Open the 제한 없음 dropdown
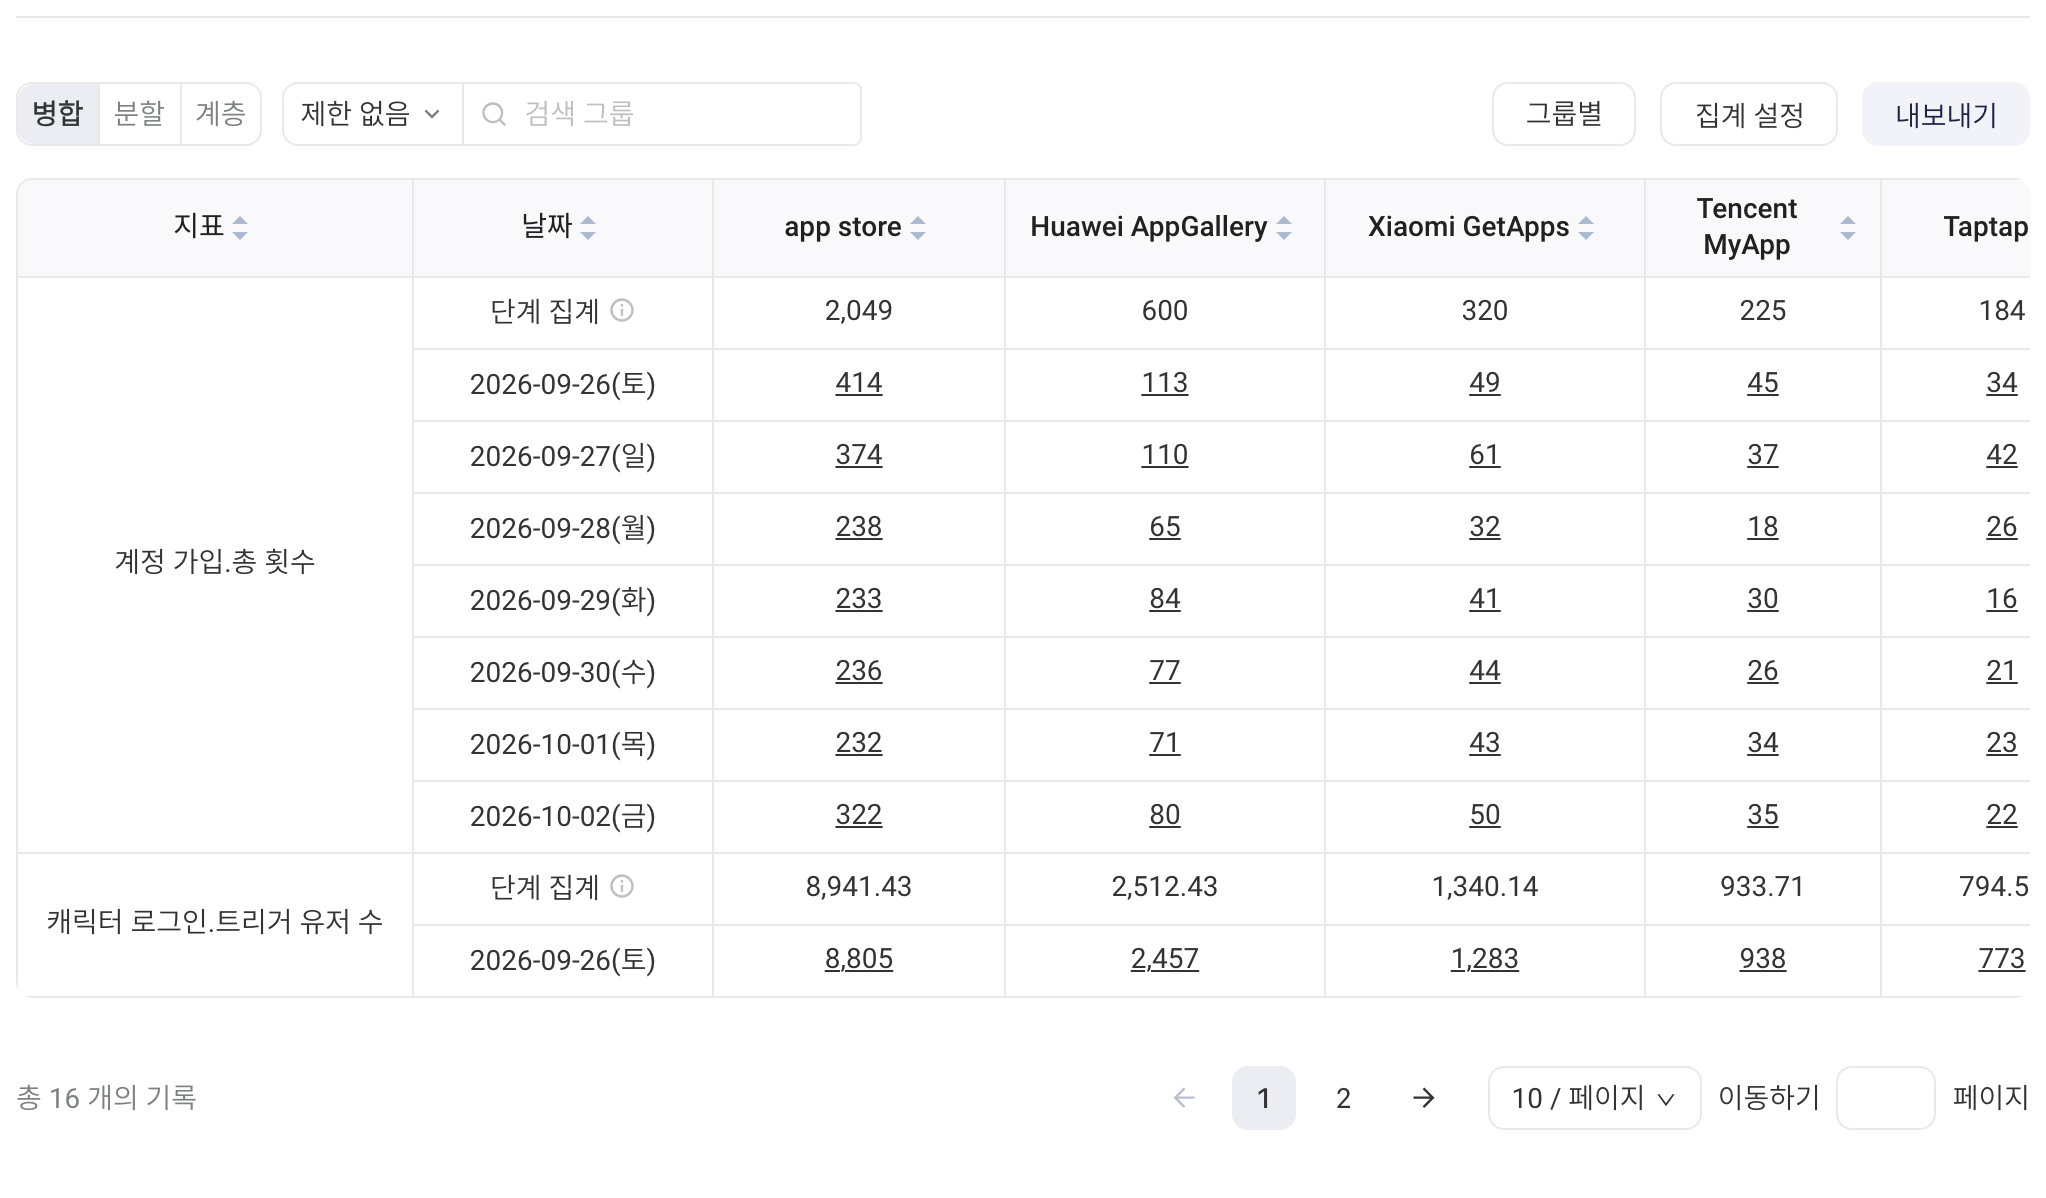This screenshot has height=1198, width=2046. (x=373, y=114)
